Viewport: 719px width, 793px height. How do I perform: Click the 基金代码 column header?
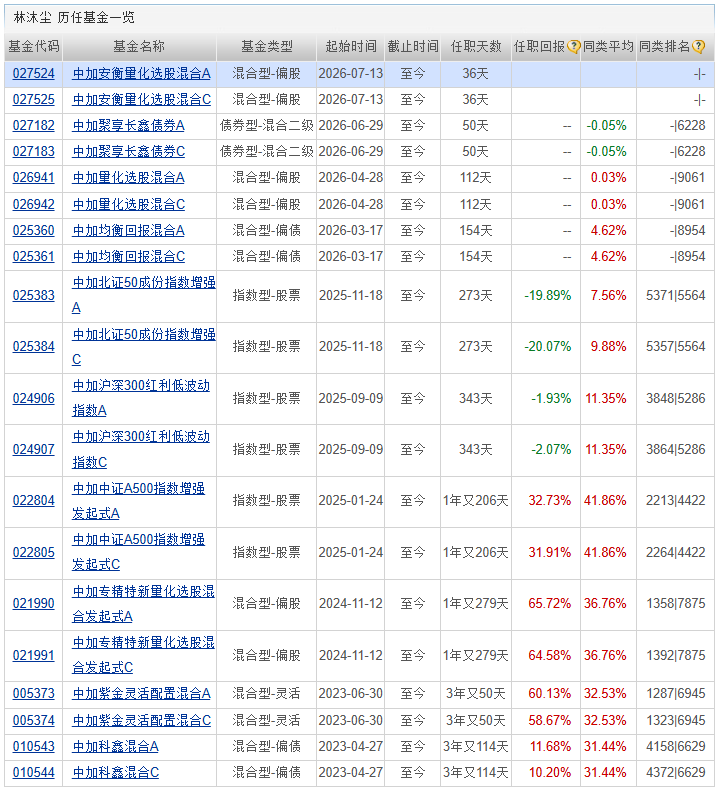pyautogui.click(x=33, y=47)
